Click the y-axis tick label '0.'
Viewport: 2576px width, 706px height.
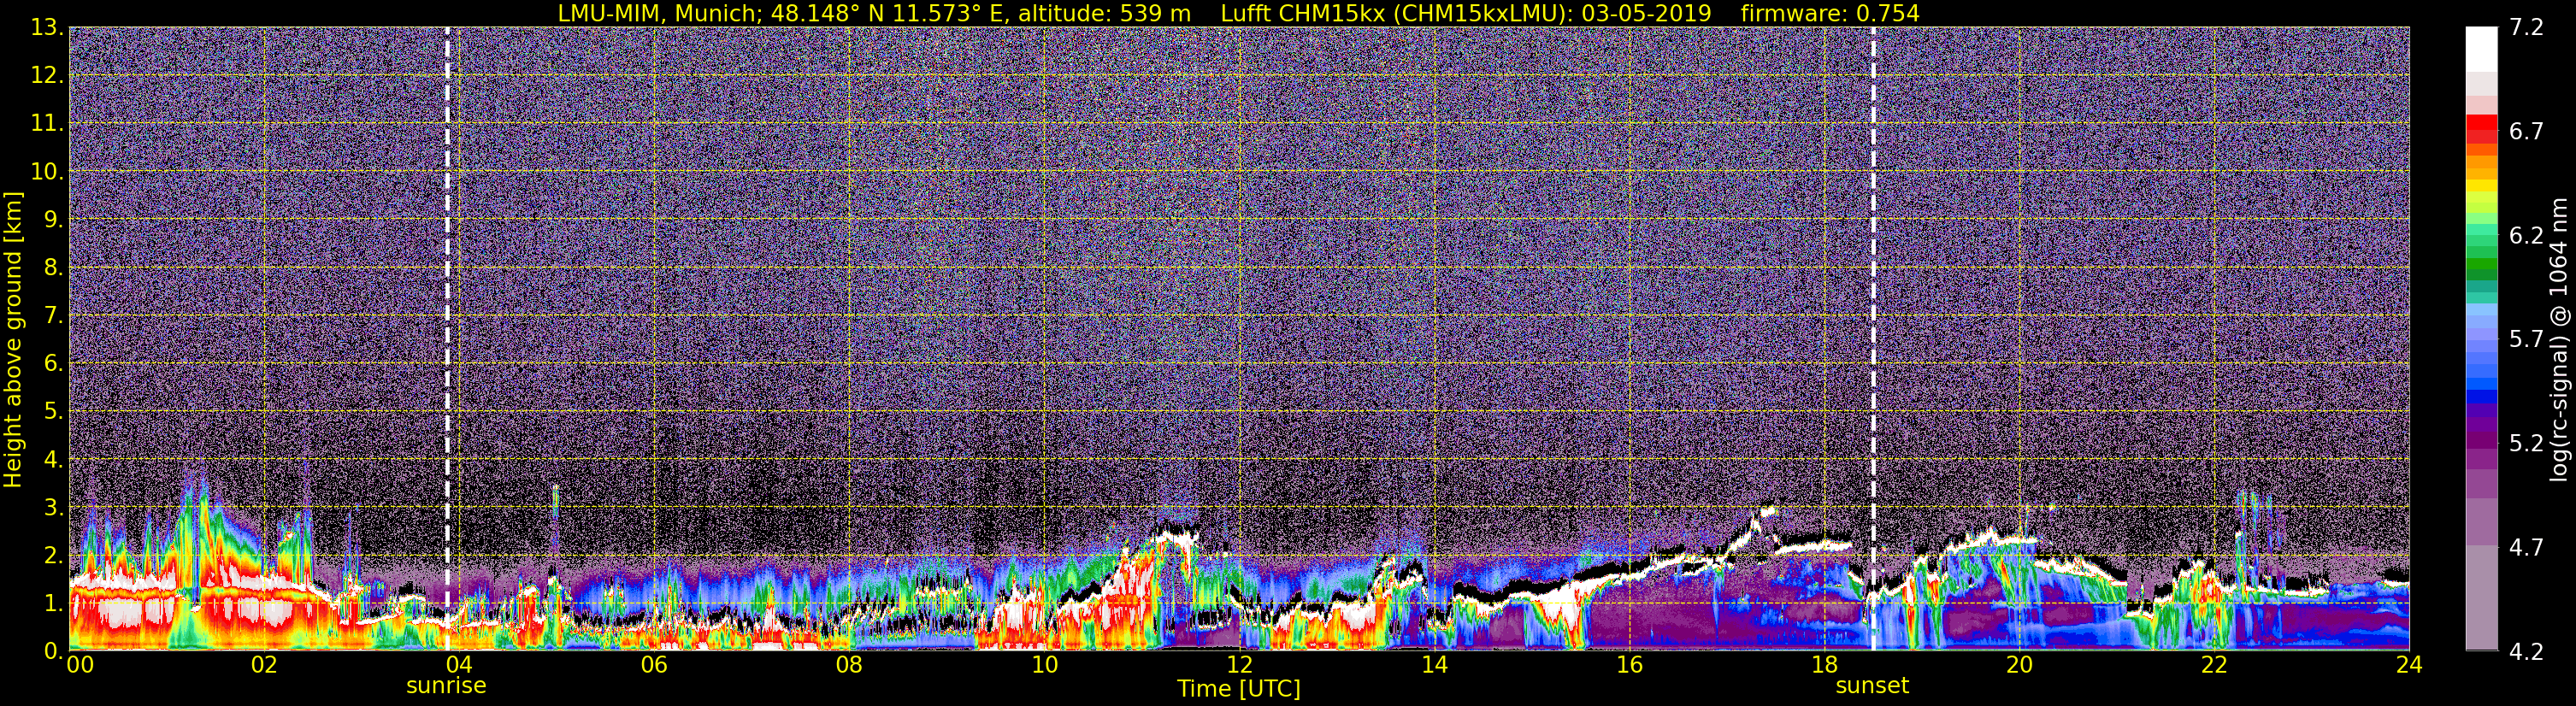point(54,651)
